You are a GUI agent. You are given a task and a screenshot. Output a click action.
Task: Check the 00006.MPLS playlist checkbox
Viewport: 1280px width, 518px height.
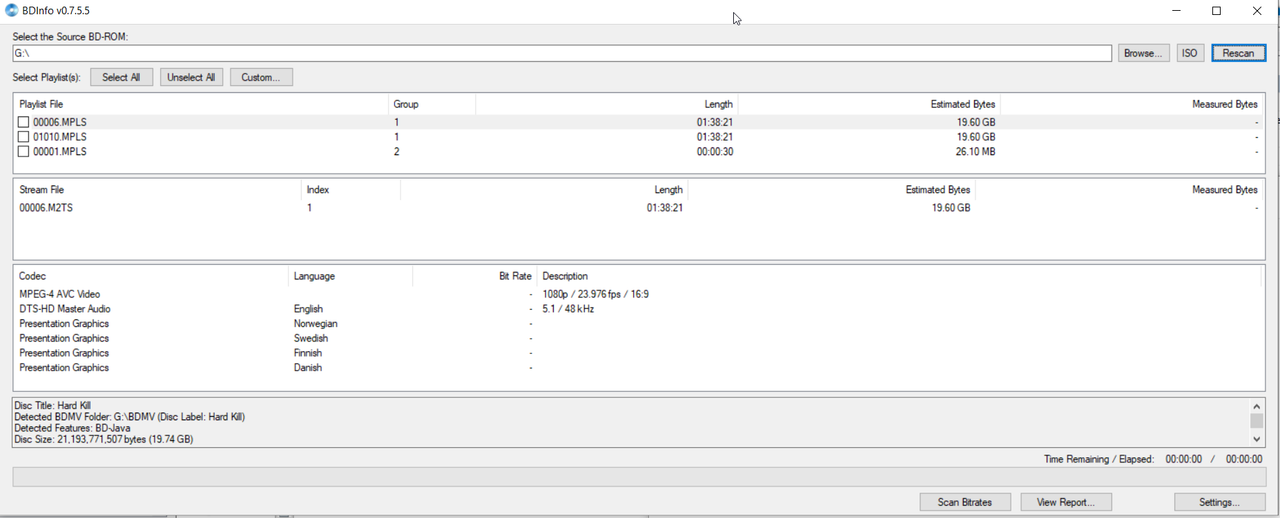(x=24, y=122)
